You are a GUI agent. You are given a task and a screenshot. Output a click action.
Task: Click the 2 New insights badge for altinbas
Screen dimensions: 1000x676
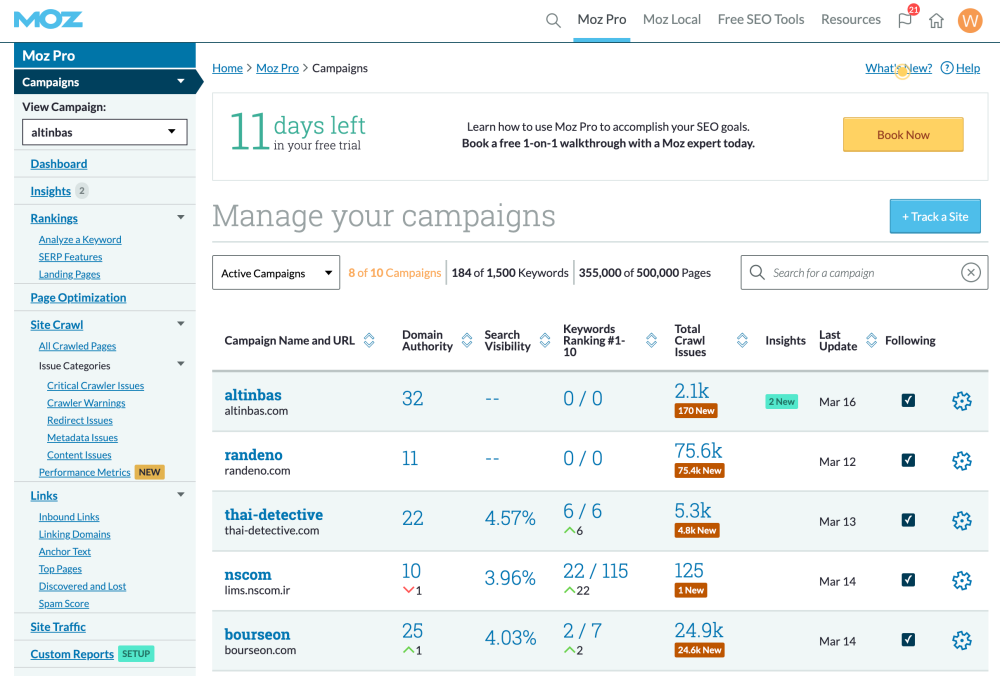[x=781, y=402]
